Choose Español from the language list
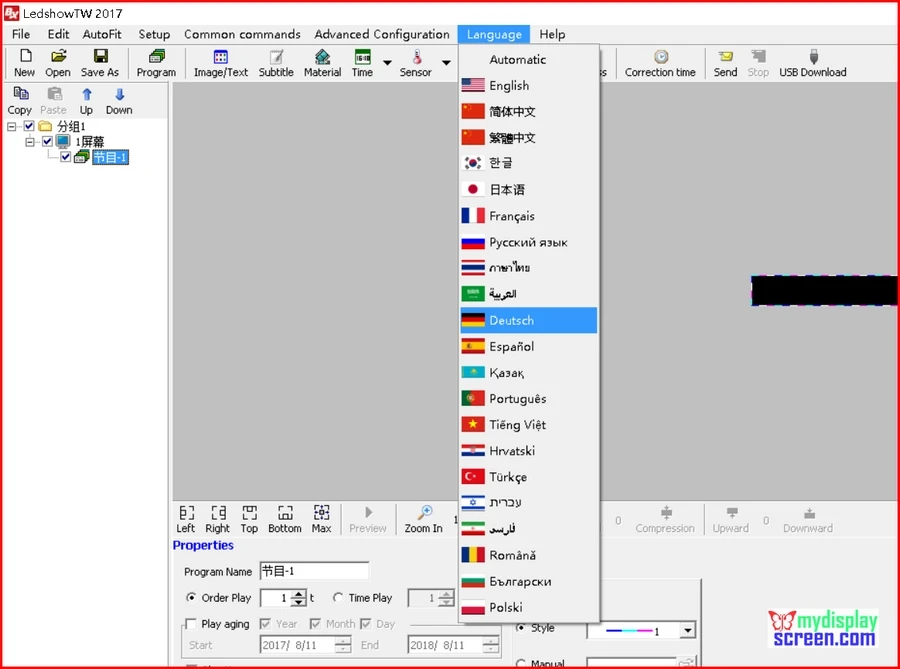Screen dimensions: 900x669 tap(529, 347)
